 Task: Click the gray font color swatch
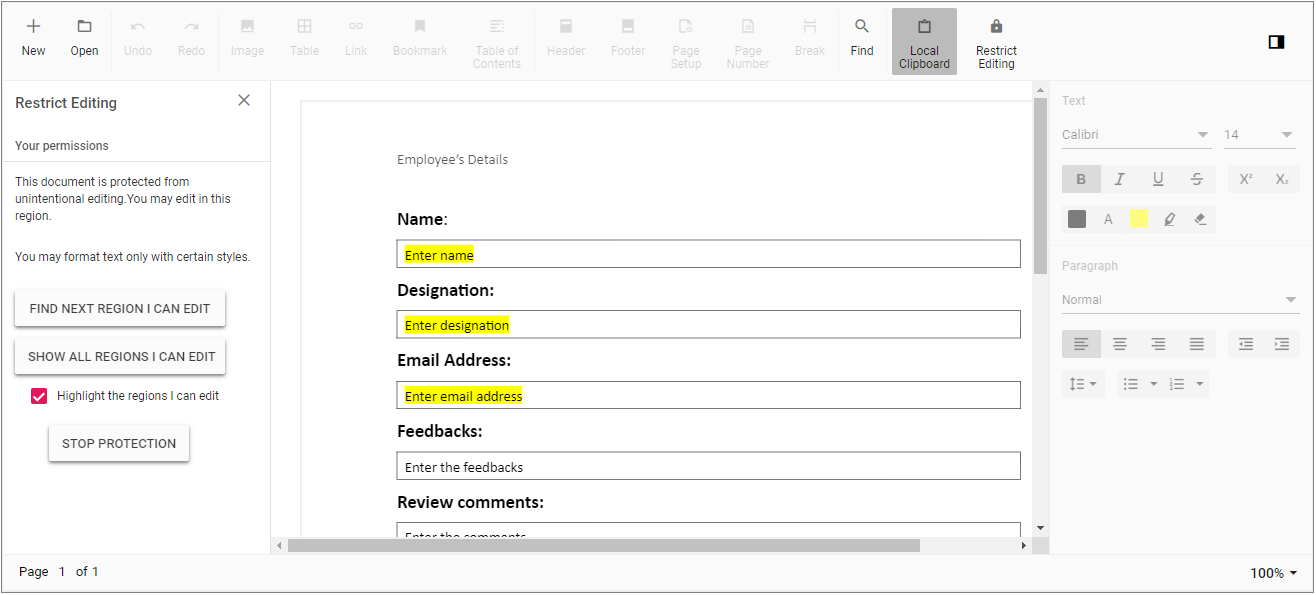click(1077, 219)
